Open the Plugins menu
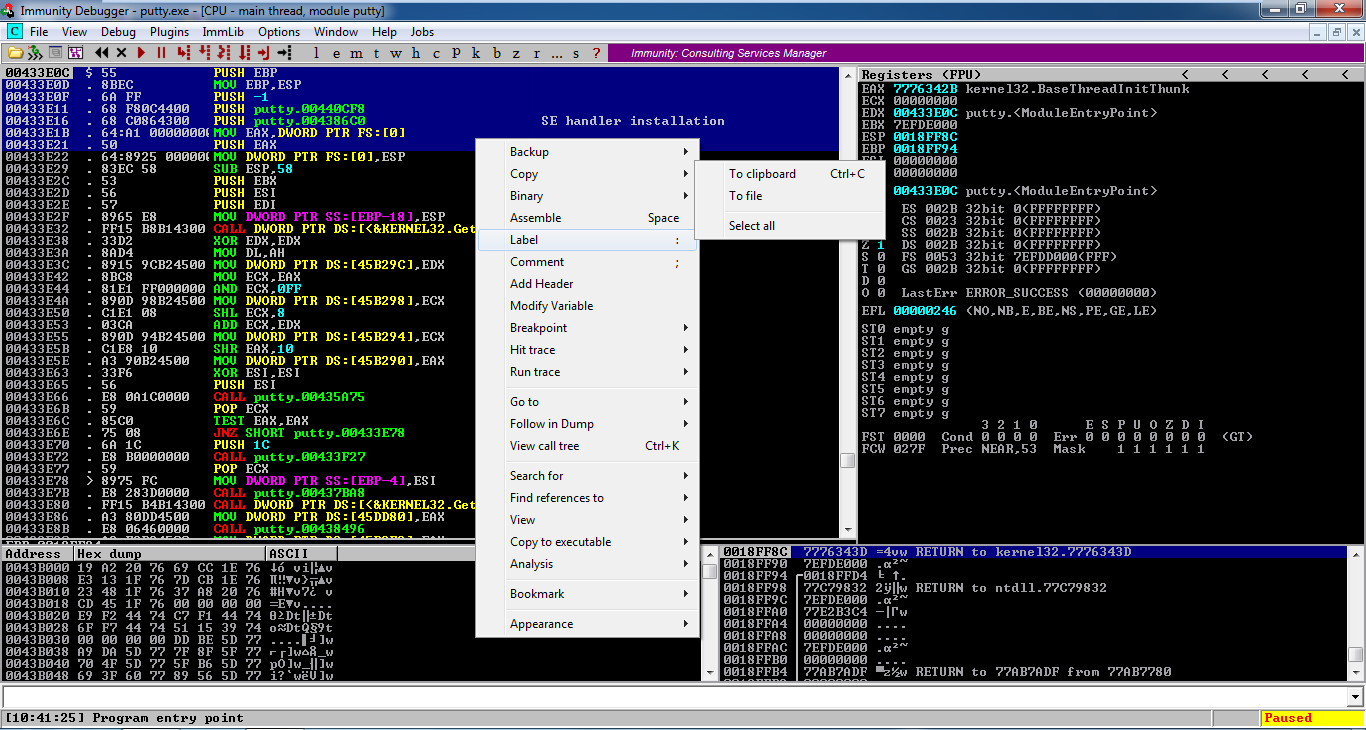The image size is (1366, 730). click(x=170, y=32)
